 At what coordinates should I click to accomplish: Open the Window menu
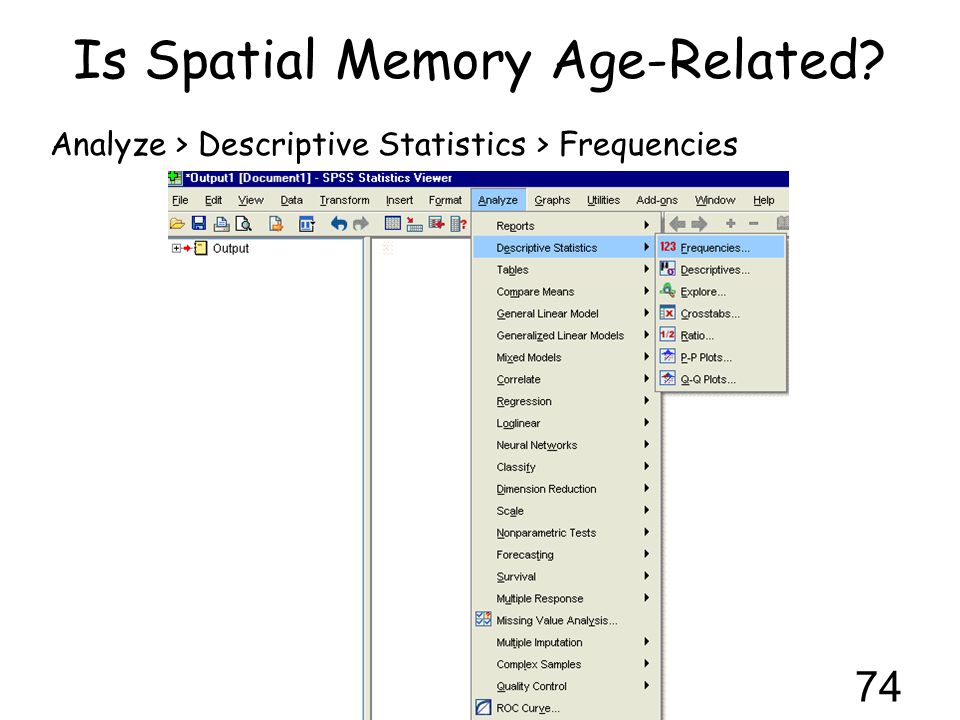click(x=714, y=200)
